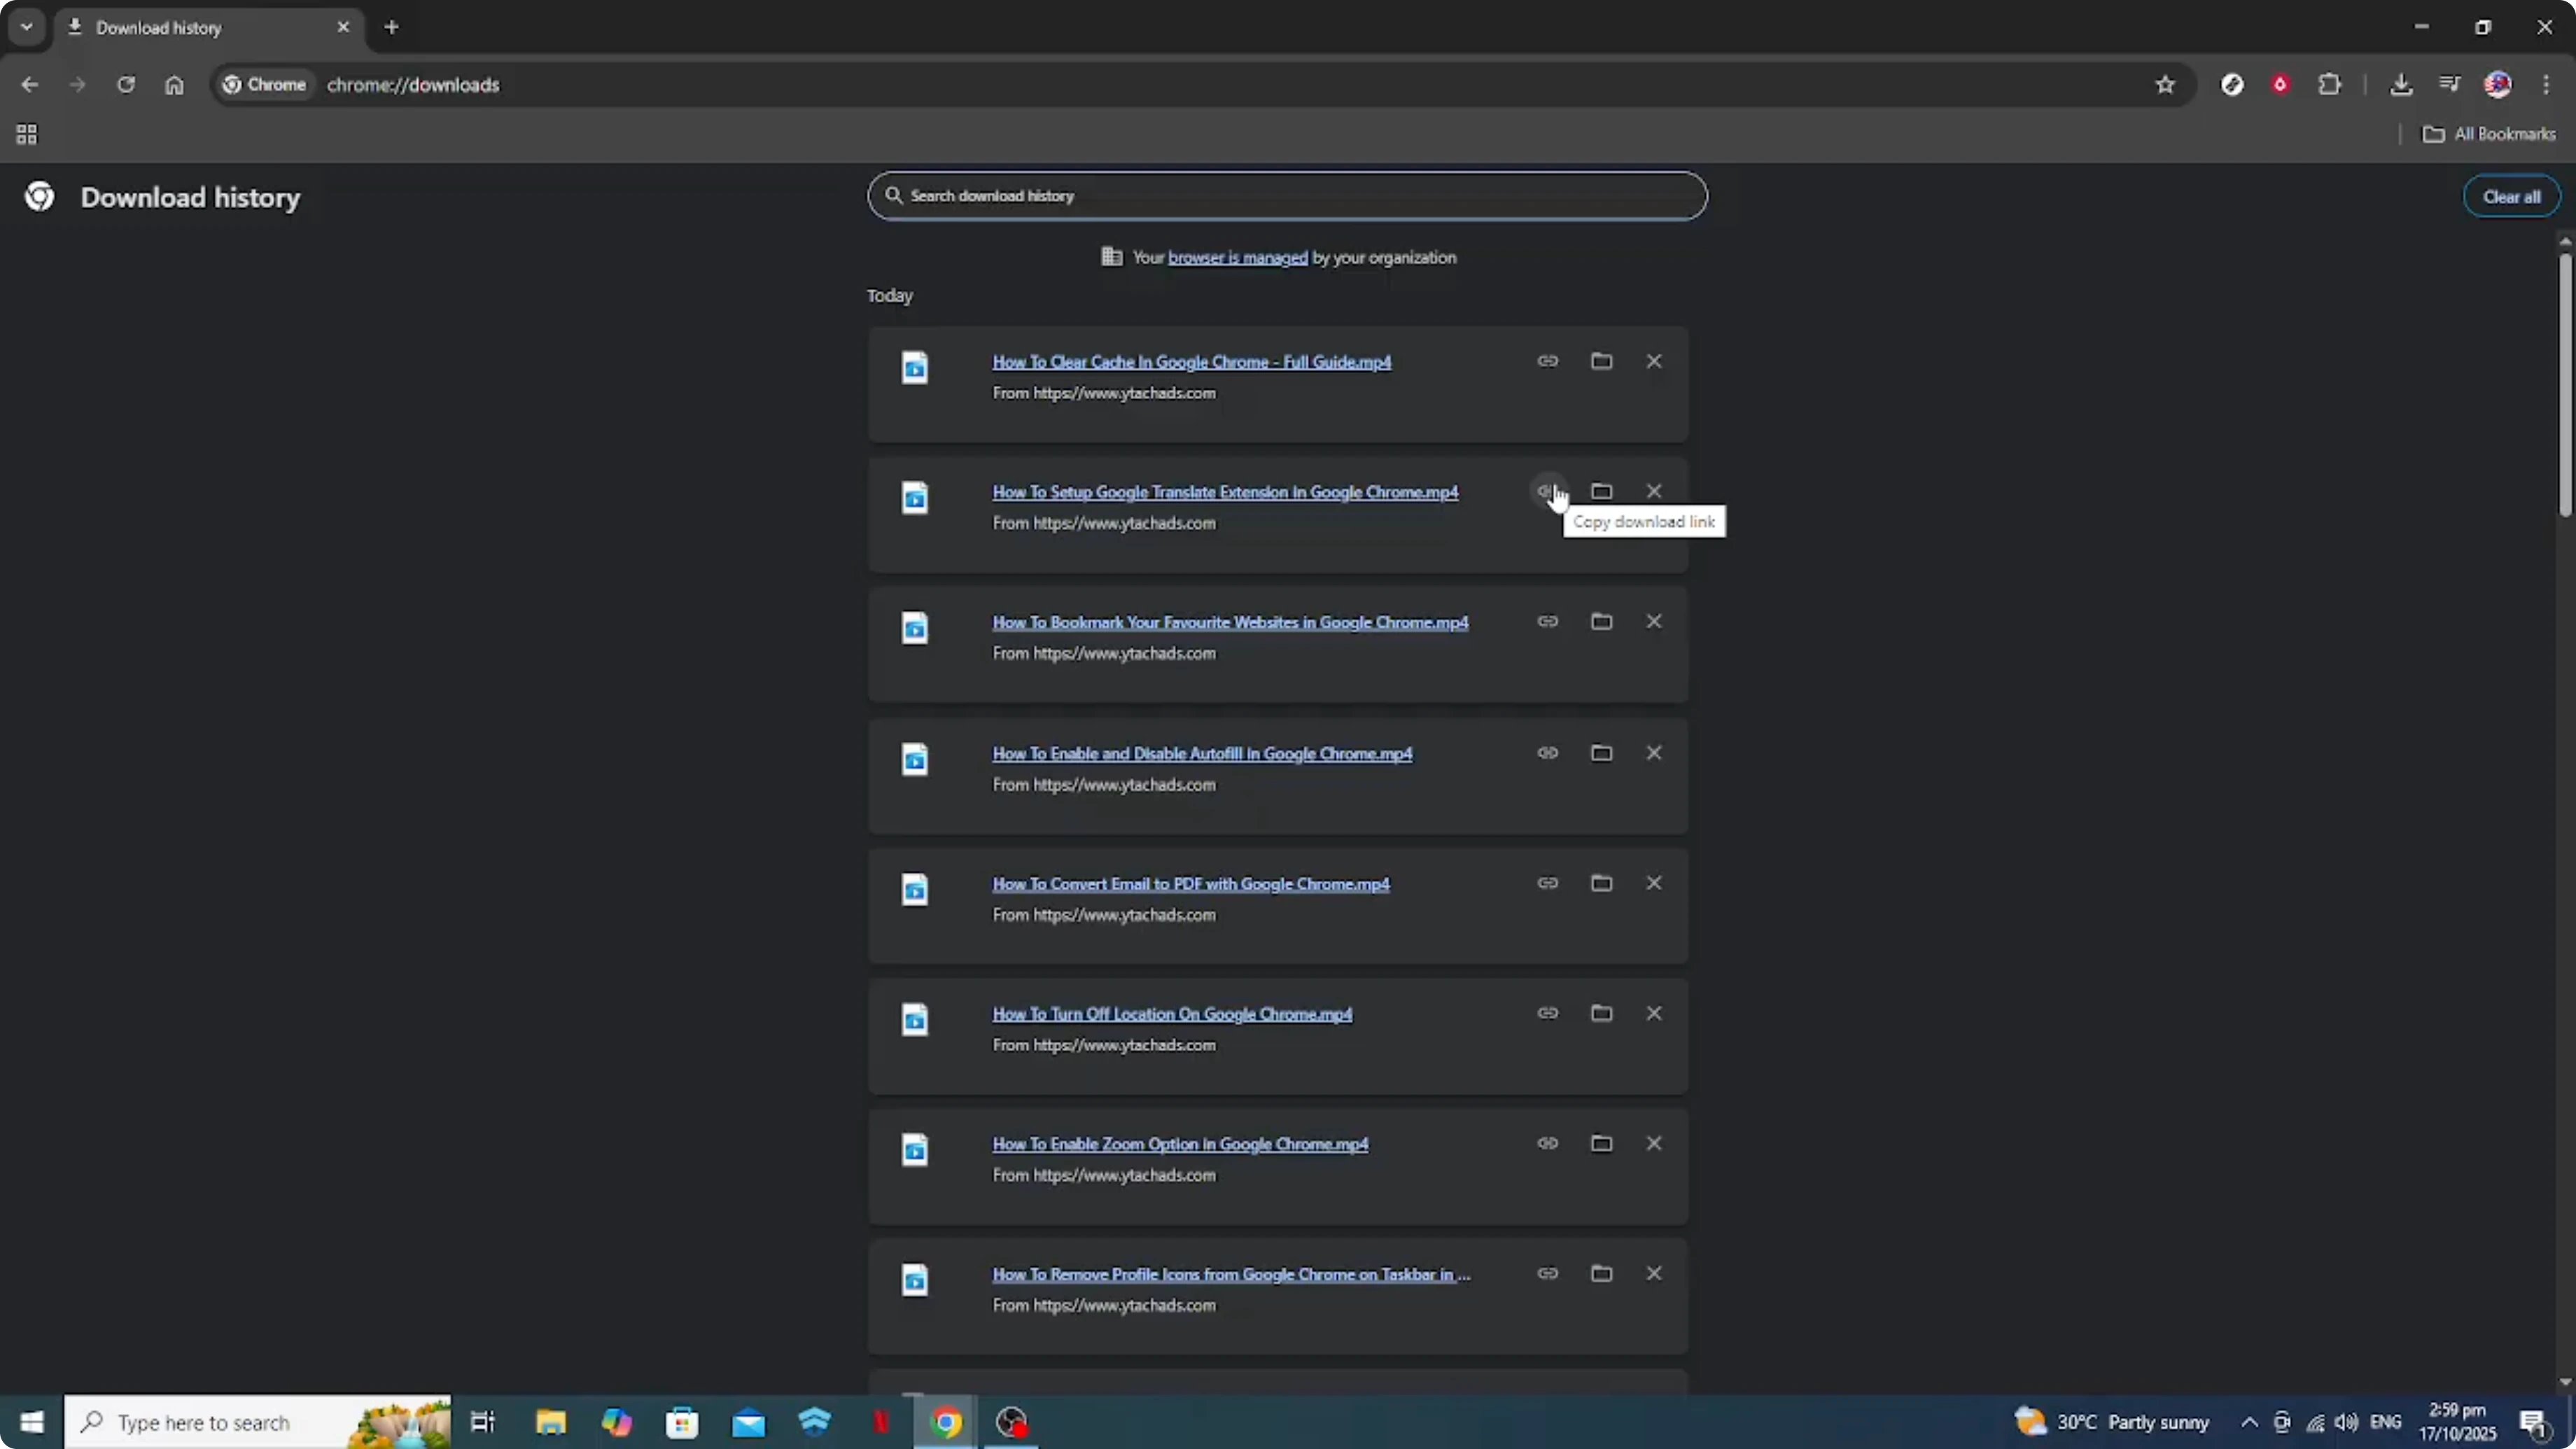Open the browser is managed link
The height and width of the screenshot is (1449, 2576).
tap(1238, 257)
